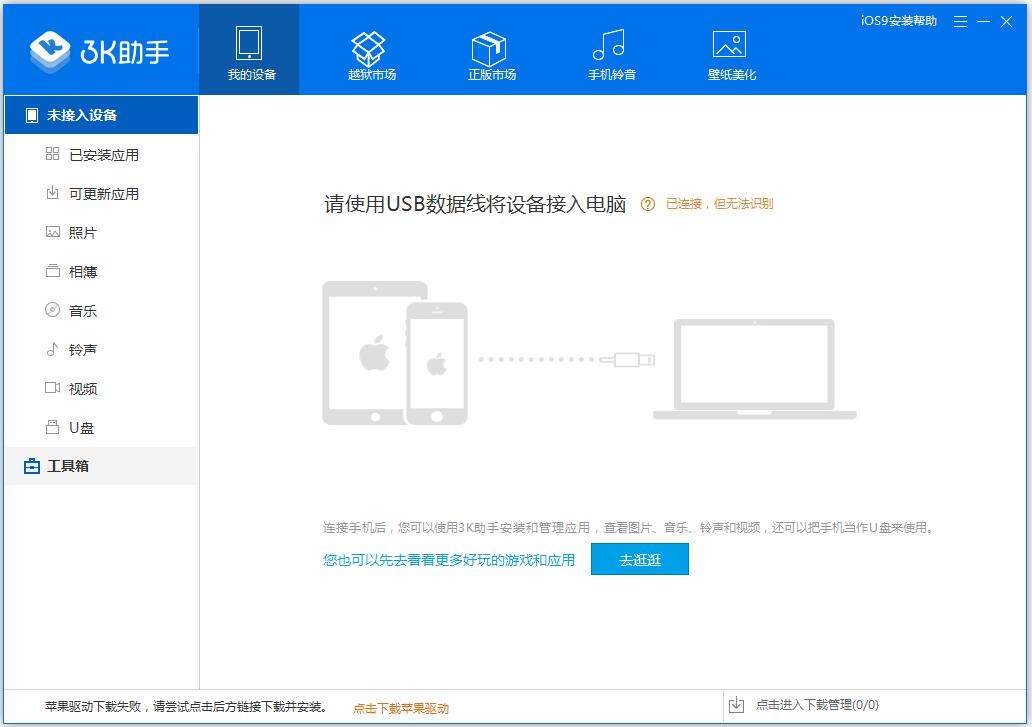Open the U盘 (USB disk) feature
This screenshot has width=1032, height=727.
(x=79, y=427)
